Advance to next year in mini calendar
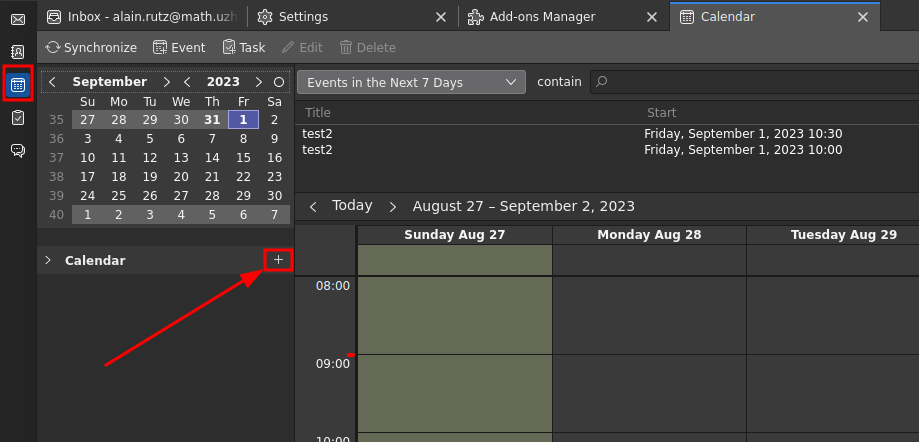The height and width of the screenshot is (442, 919). [x=259, y=82]
